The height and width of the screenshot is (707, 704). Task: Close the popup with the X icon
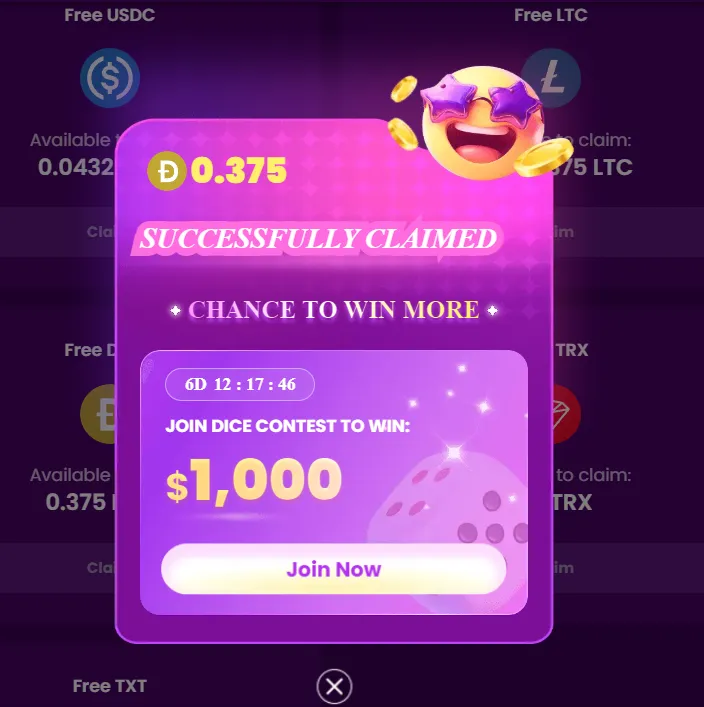(x=334, y=687)
